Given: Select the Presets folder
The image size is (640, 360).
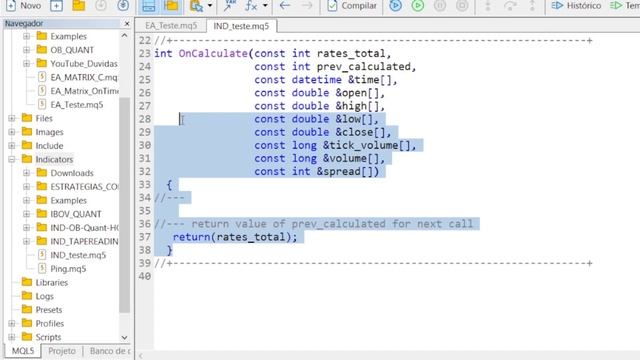Looking at the screenshot, I should tap(49, 310).
